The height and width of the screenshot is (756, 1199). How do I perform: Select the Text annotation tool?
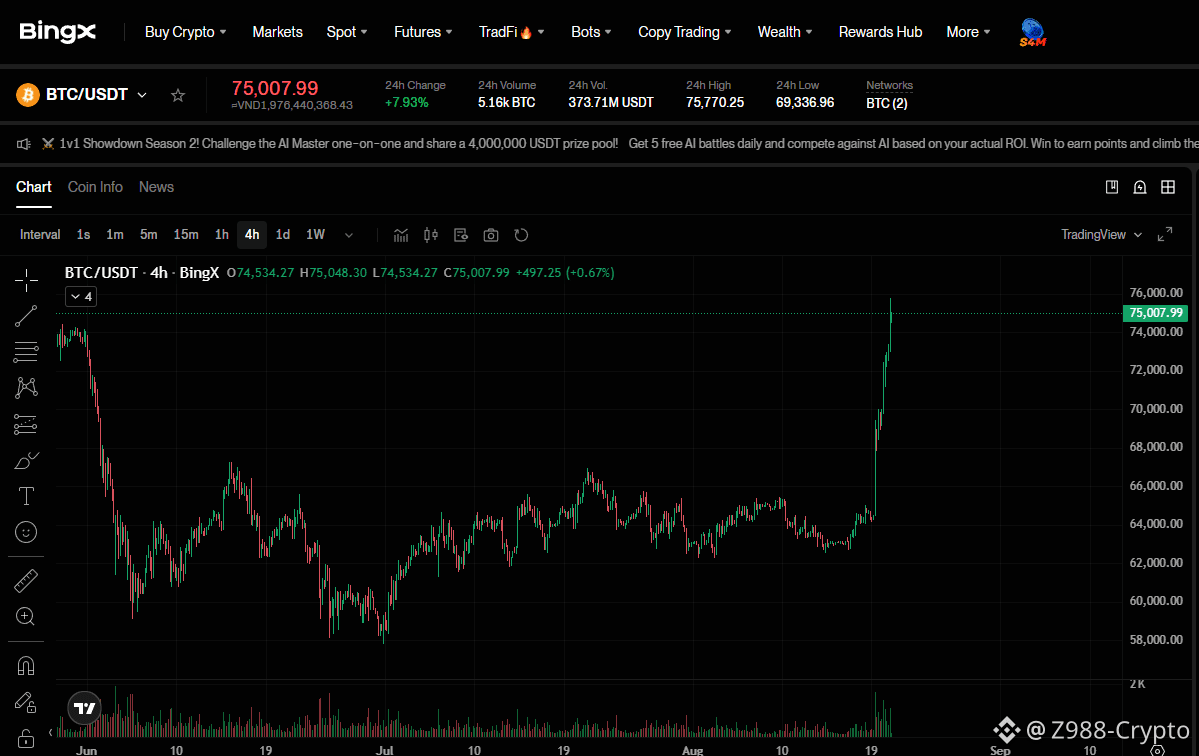click(x=26, y=496)
